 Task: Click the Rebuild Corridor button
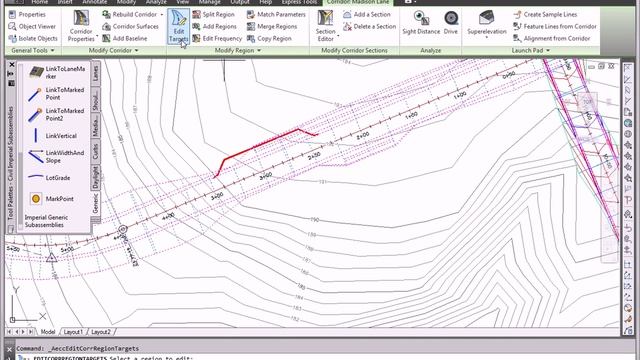(129, 14)
